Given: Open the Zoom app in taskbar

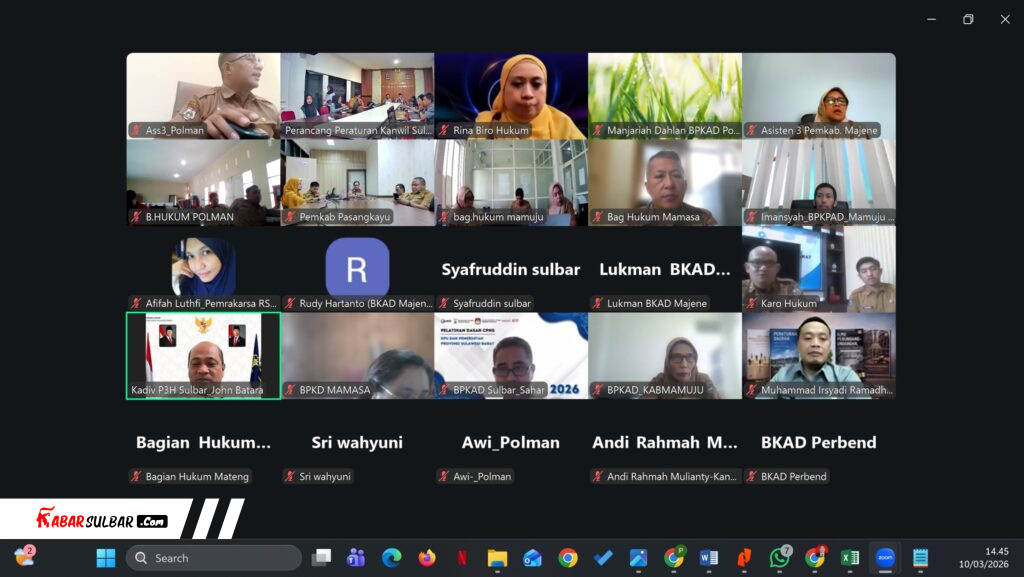Looking at the screenshot, I should [885, 558].
